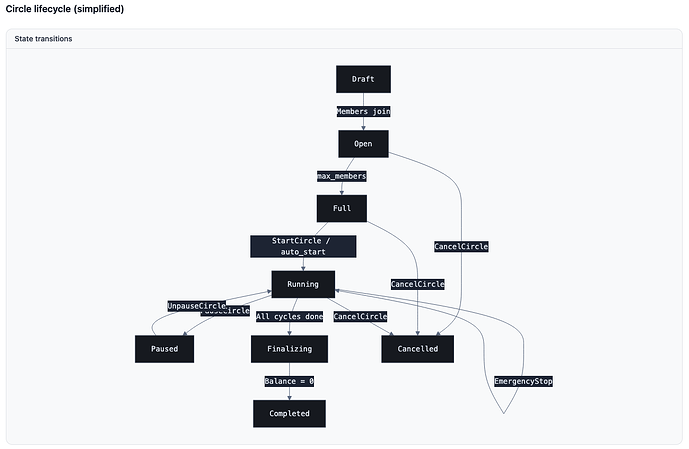The image size is (689, 449).
Task: Click the Finalizing state node
Action: click(289, 349)
